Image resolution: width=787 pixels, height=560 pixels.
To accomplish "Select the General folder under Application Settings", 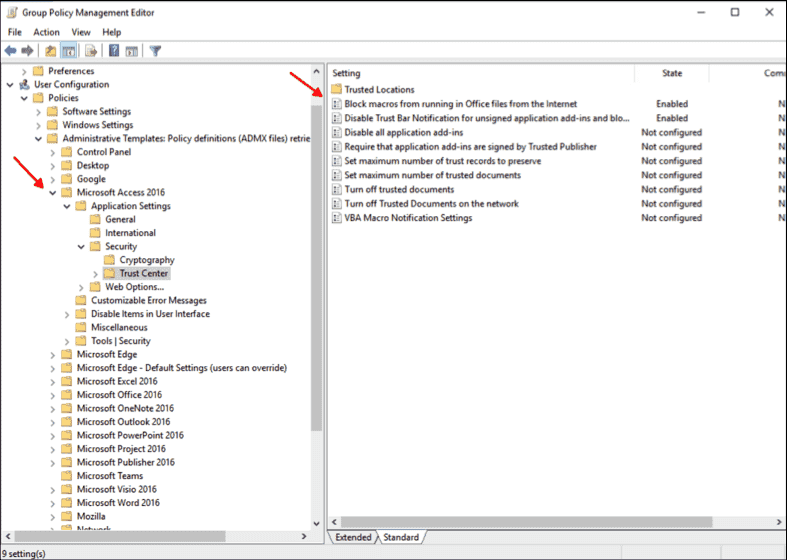I will click(x=120, y=219).
